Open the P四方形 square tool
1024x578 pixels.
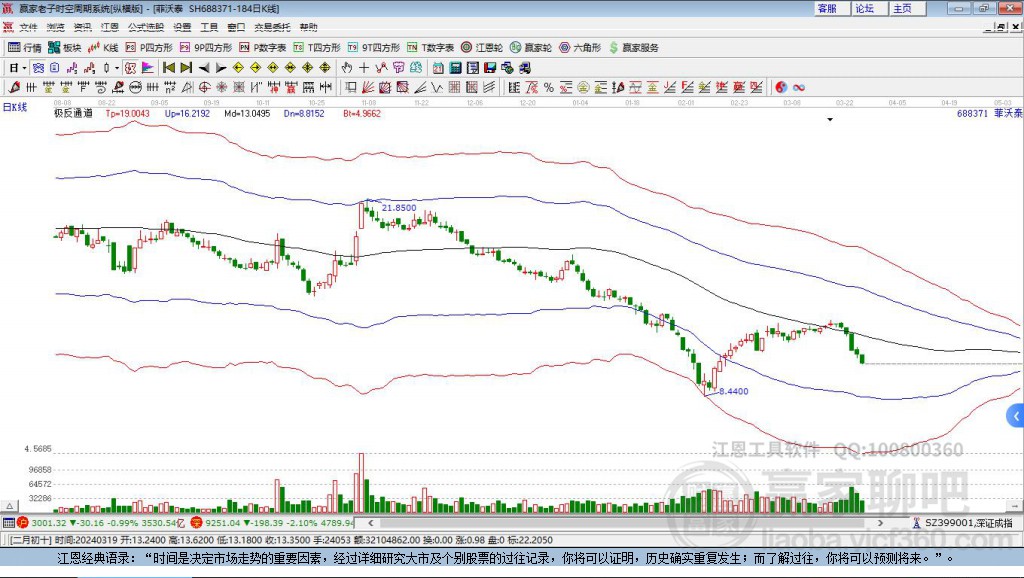point(149,48)
